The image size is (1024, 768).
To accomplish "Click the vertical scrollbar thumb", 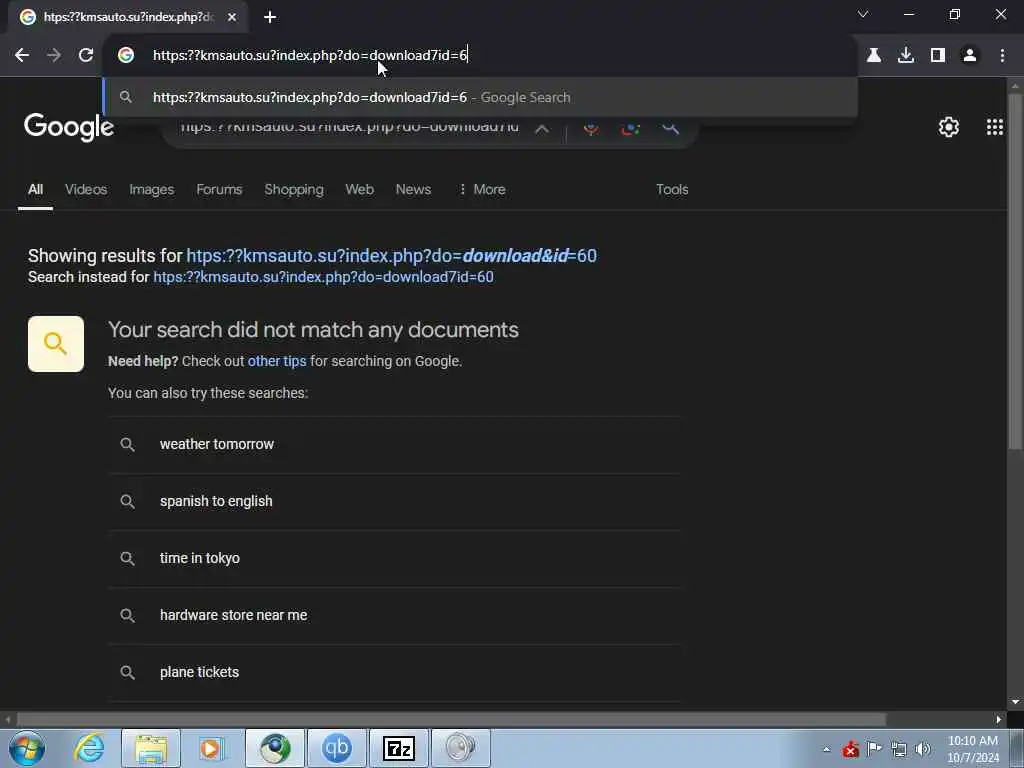I will click(x=1015, y=271).
